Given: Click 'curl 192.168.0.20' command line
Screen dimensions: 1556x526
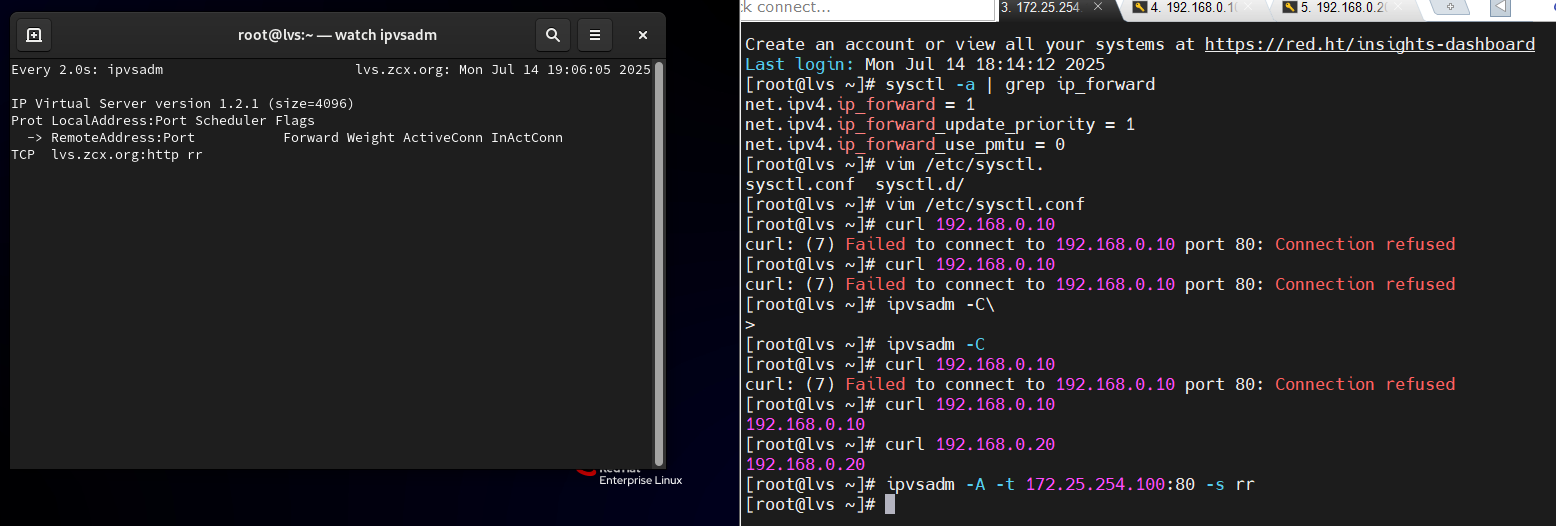Looking at the screenshot, I should point(970,444).
